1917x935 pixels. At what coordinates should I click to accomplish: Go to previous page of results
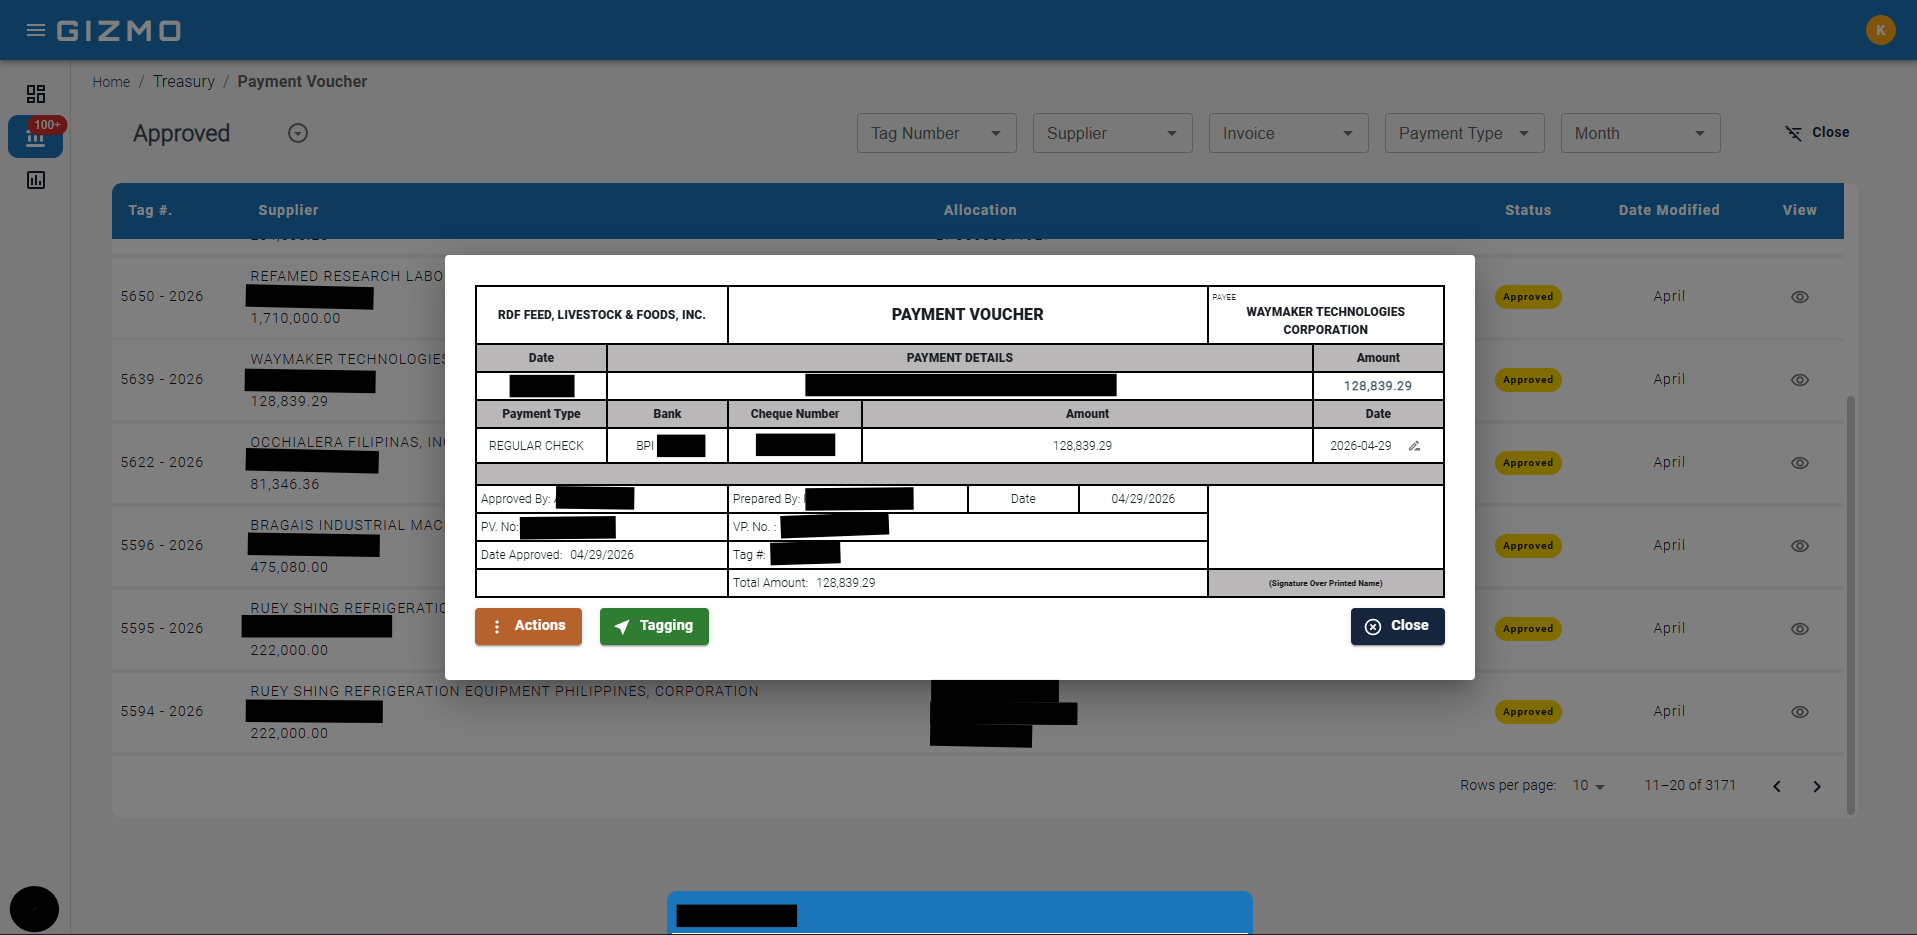click(x=1777, y=786)
